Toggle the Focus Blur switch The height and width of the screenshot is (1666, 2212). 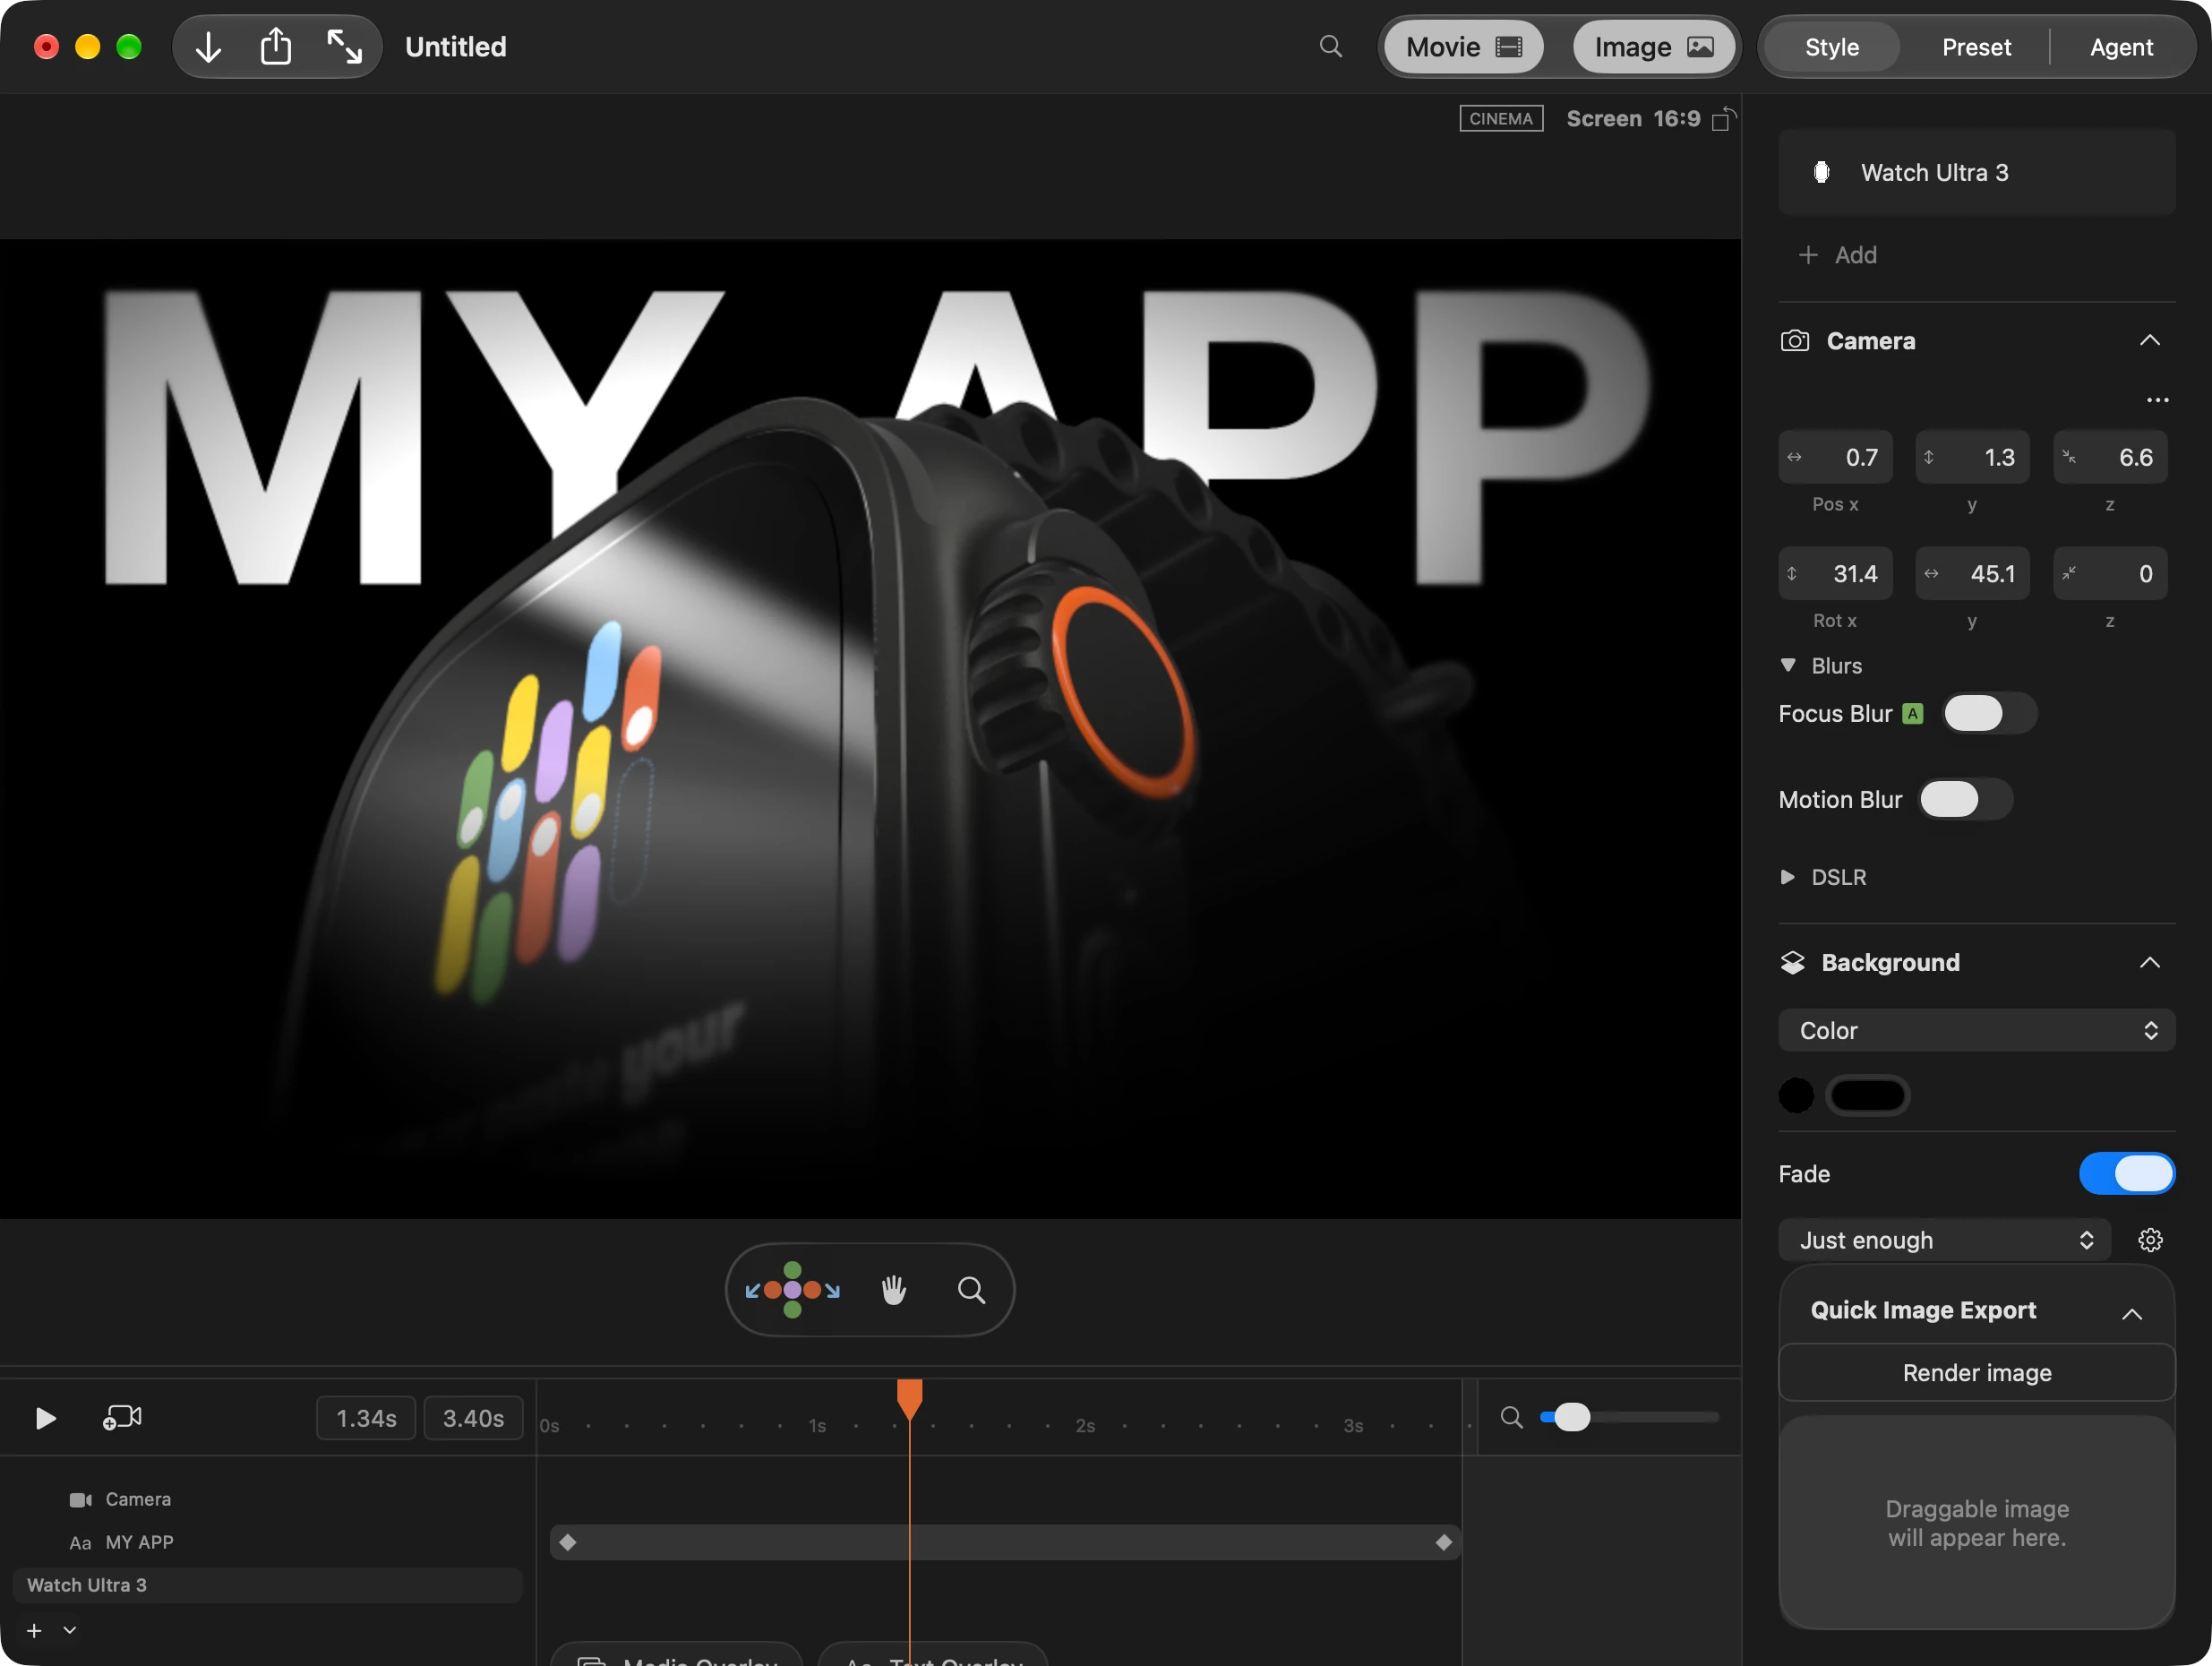click(1989, 714)
